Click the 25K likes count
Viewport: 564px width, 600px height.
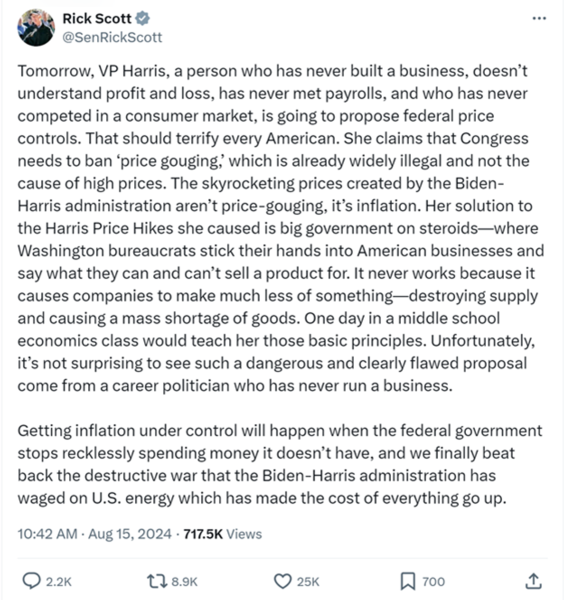[x=308, y=582]
